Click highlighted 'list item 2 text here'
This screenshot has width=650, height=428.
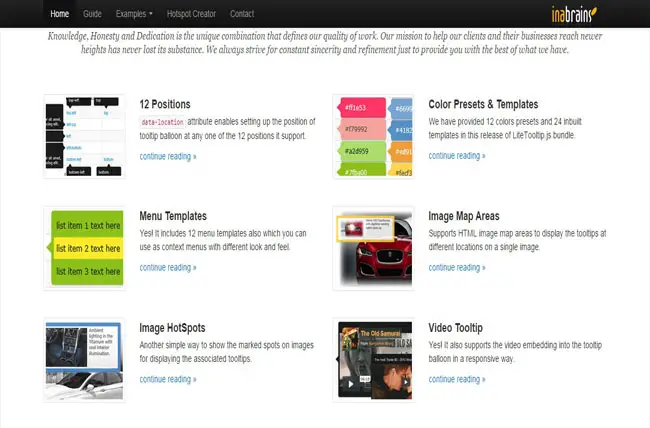tap(88, 248)
